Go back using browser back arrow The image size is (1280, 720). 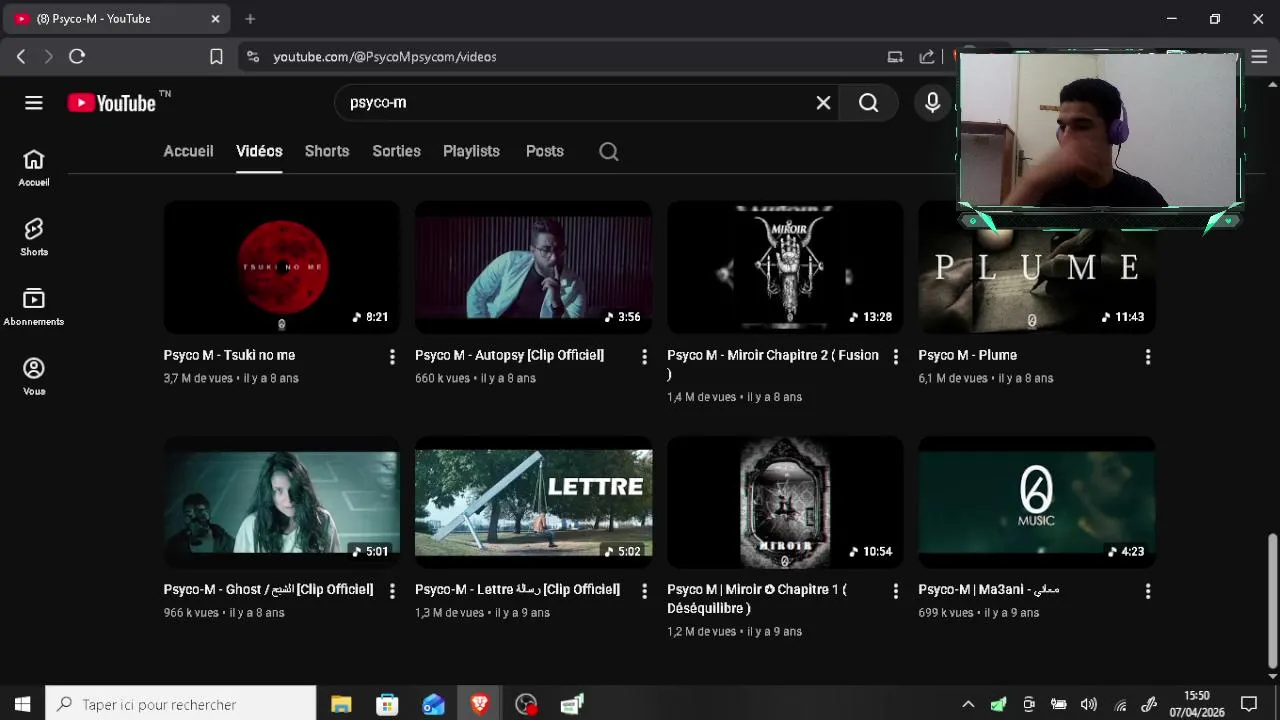(21, 57)
